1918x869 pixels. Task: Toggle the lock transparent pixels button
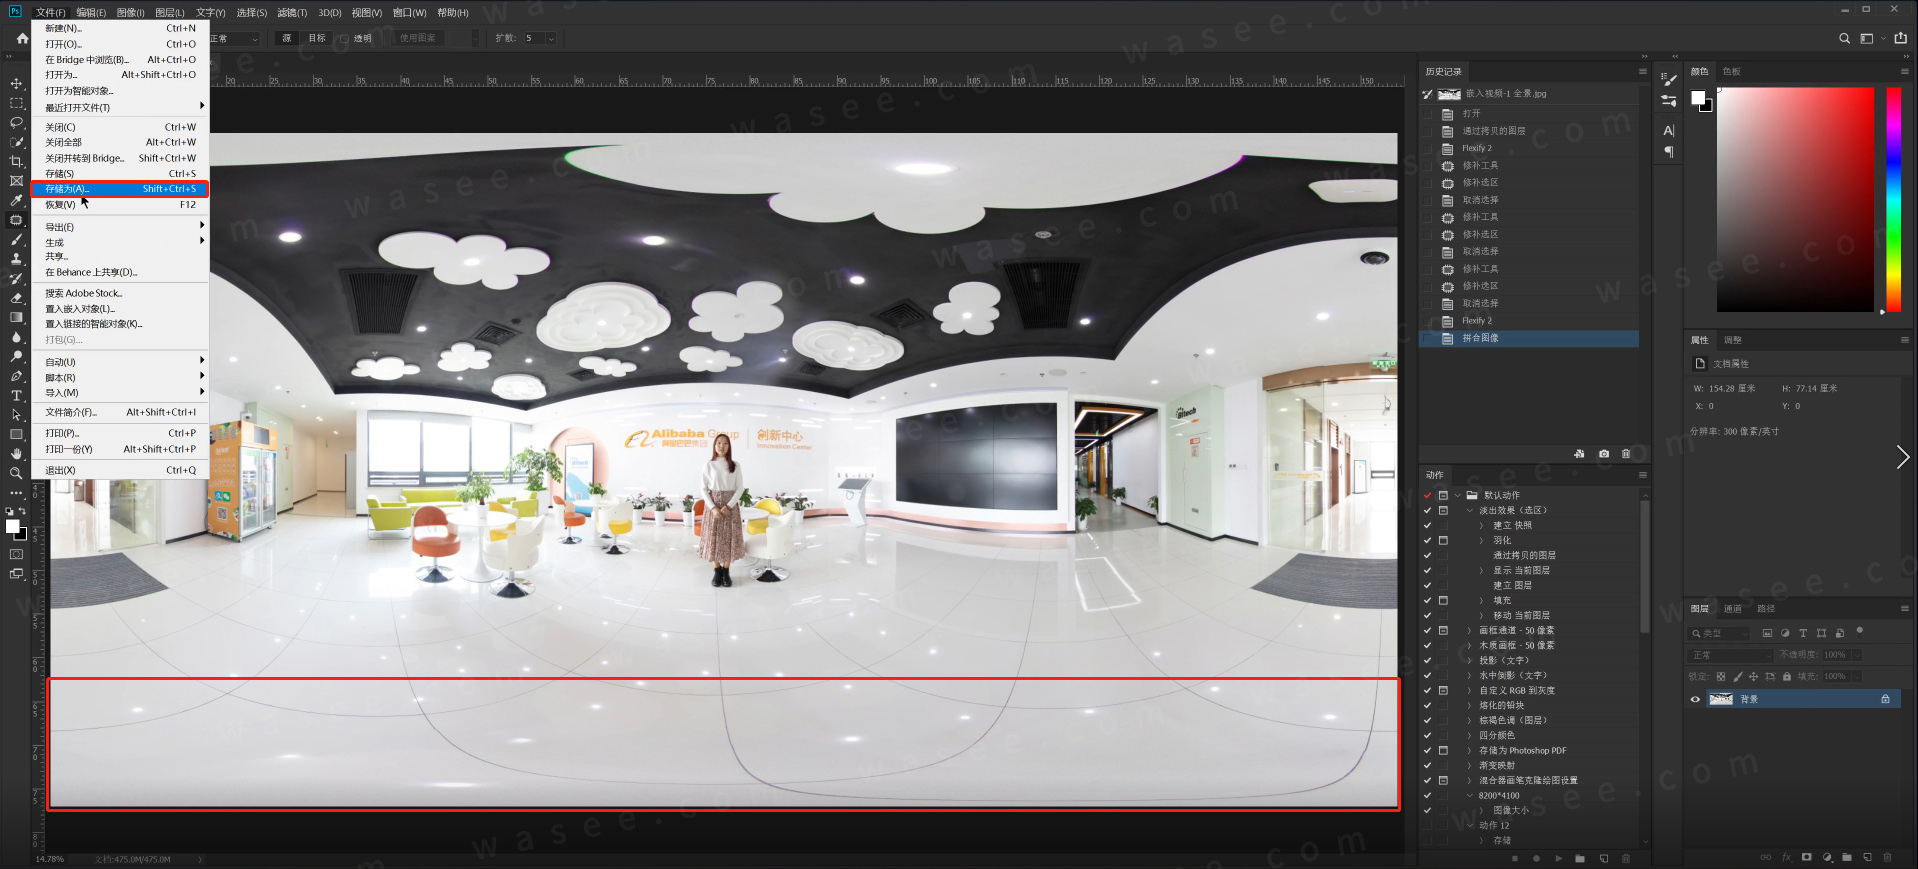coord(1721,676)
